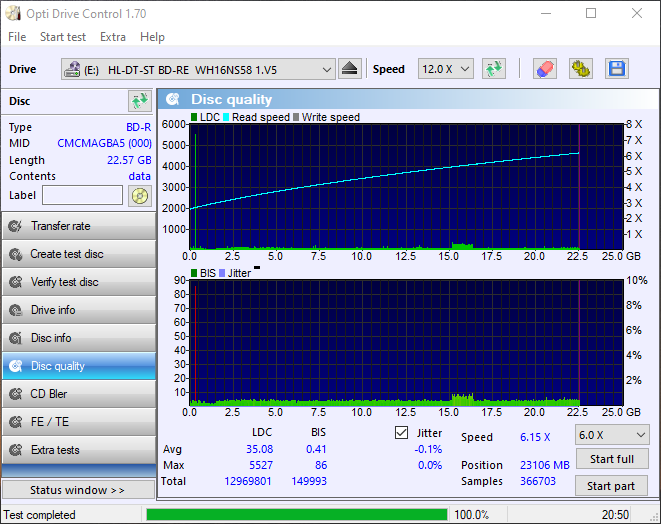Select the FE / TE test
The image size is (661, 524).
78,422
